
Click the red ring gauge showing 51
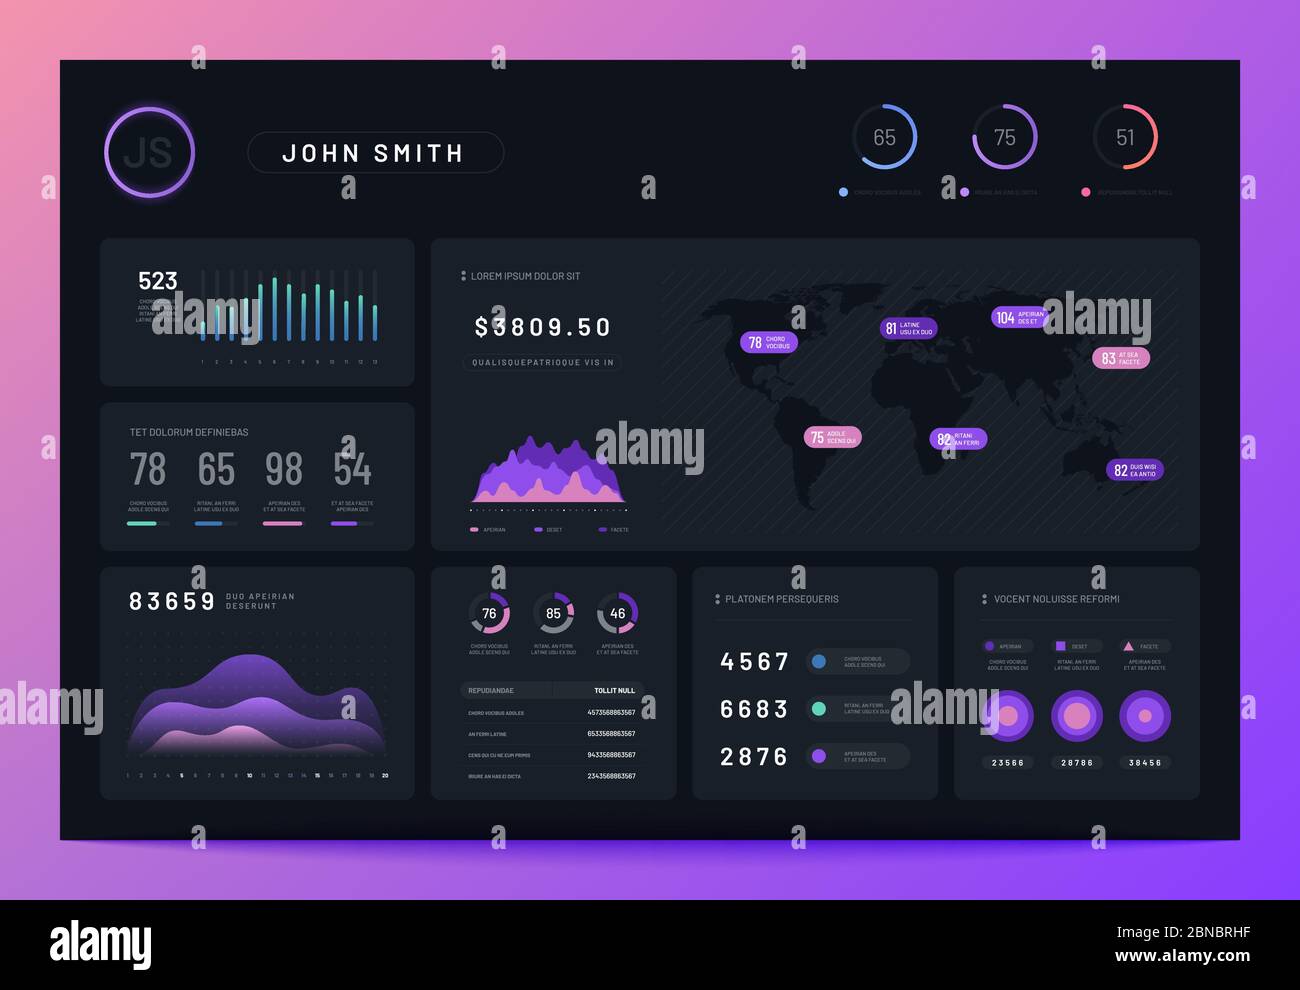pos(1125,137)
